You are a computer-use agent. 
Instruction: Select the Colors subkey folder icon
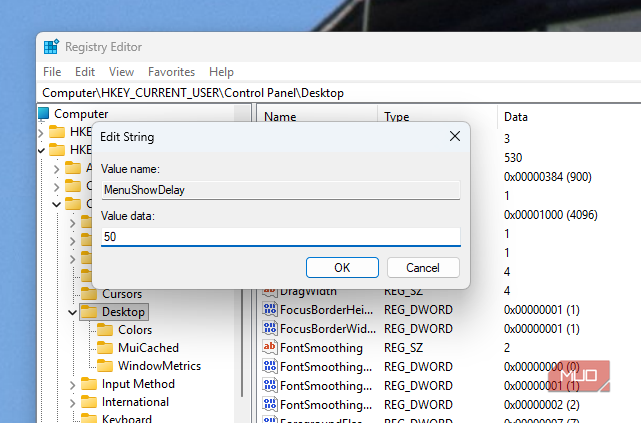105,330
